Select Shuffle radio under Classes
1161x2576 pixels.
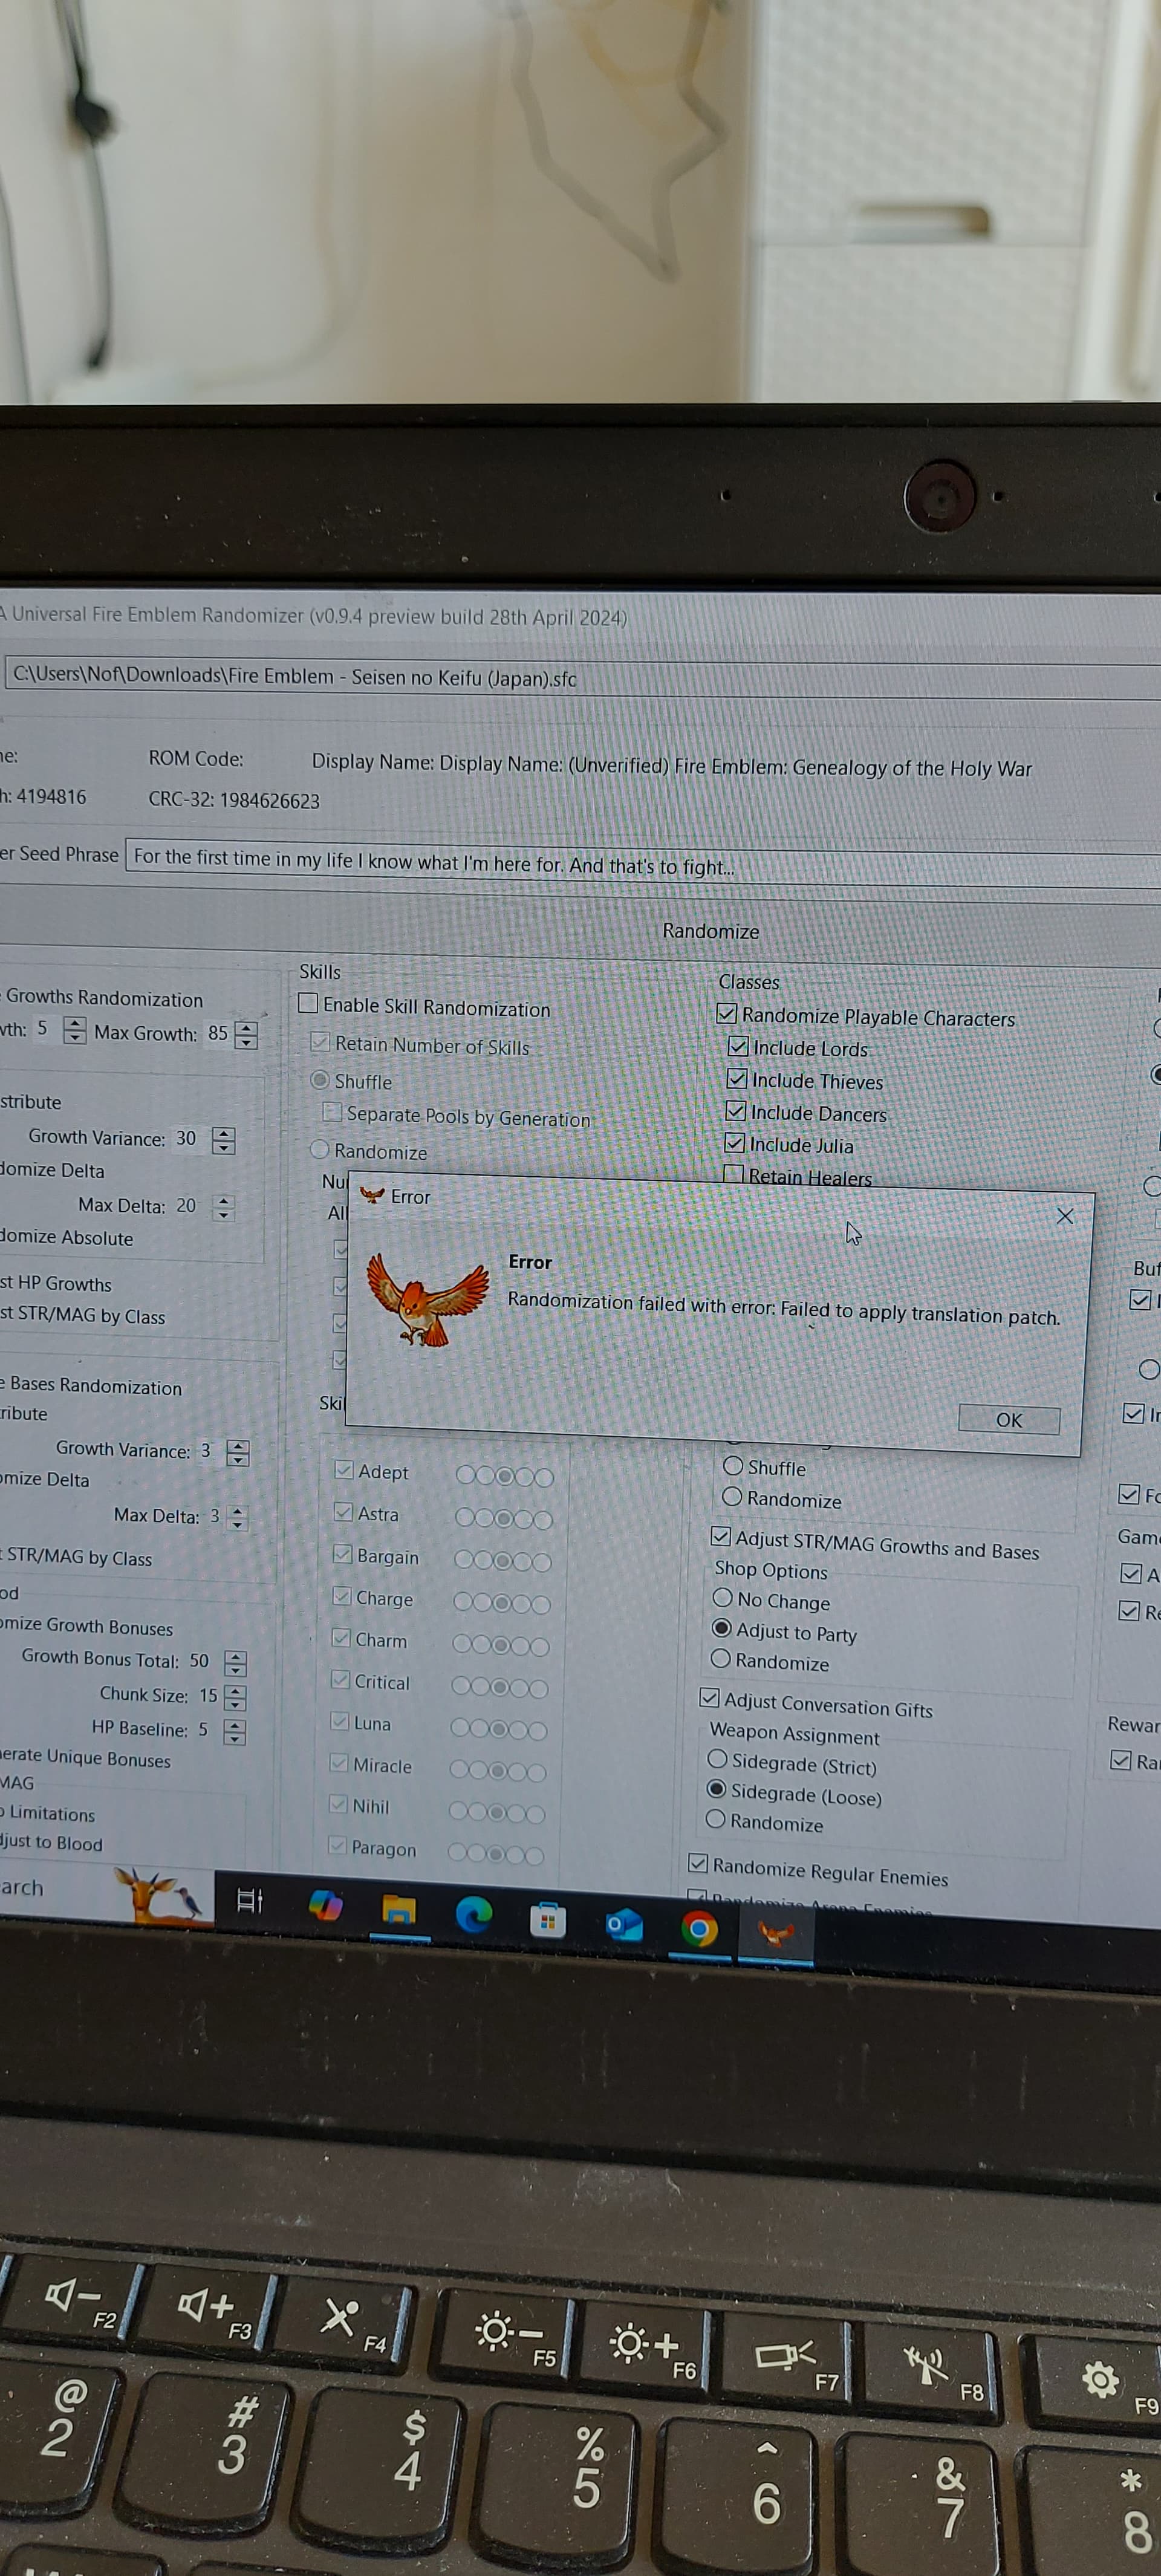[733, 1465]
